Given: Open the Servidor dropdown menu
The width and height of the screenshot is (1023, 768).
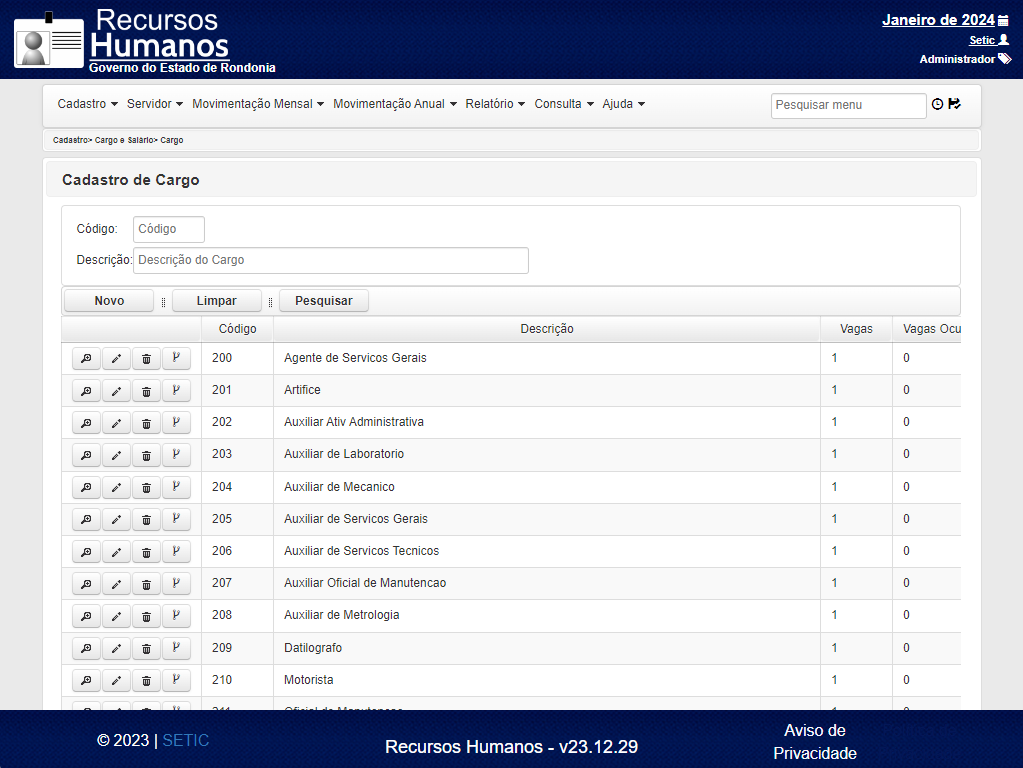Looking at the screenshot, I should click(x=155, y=104).
